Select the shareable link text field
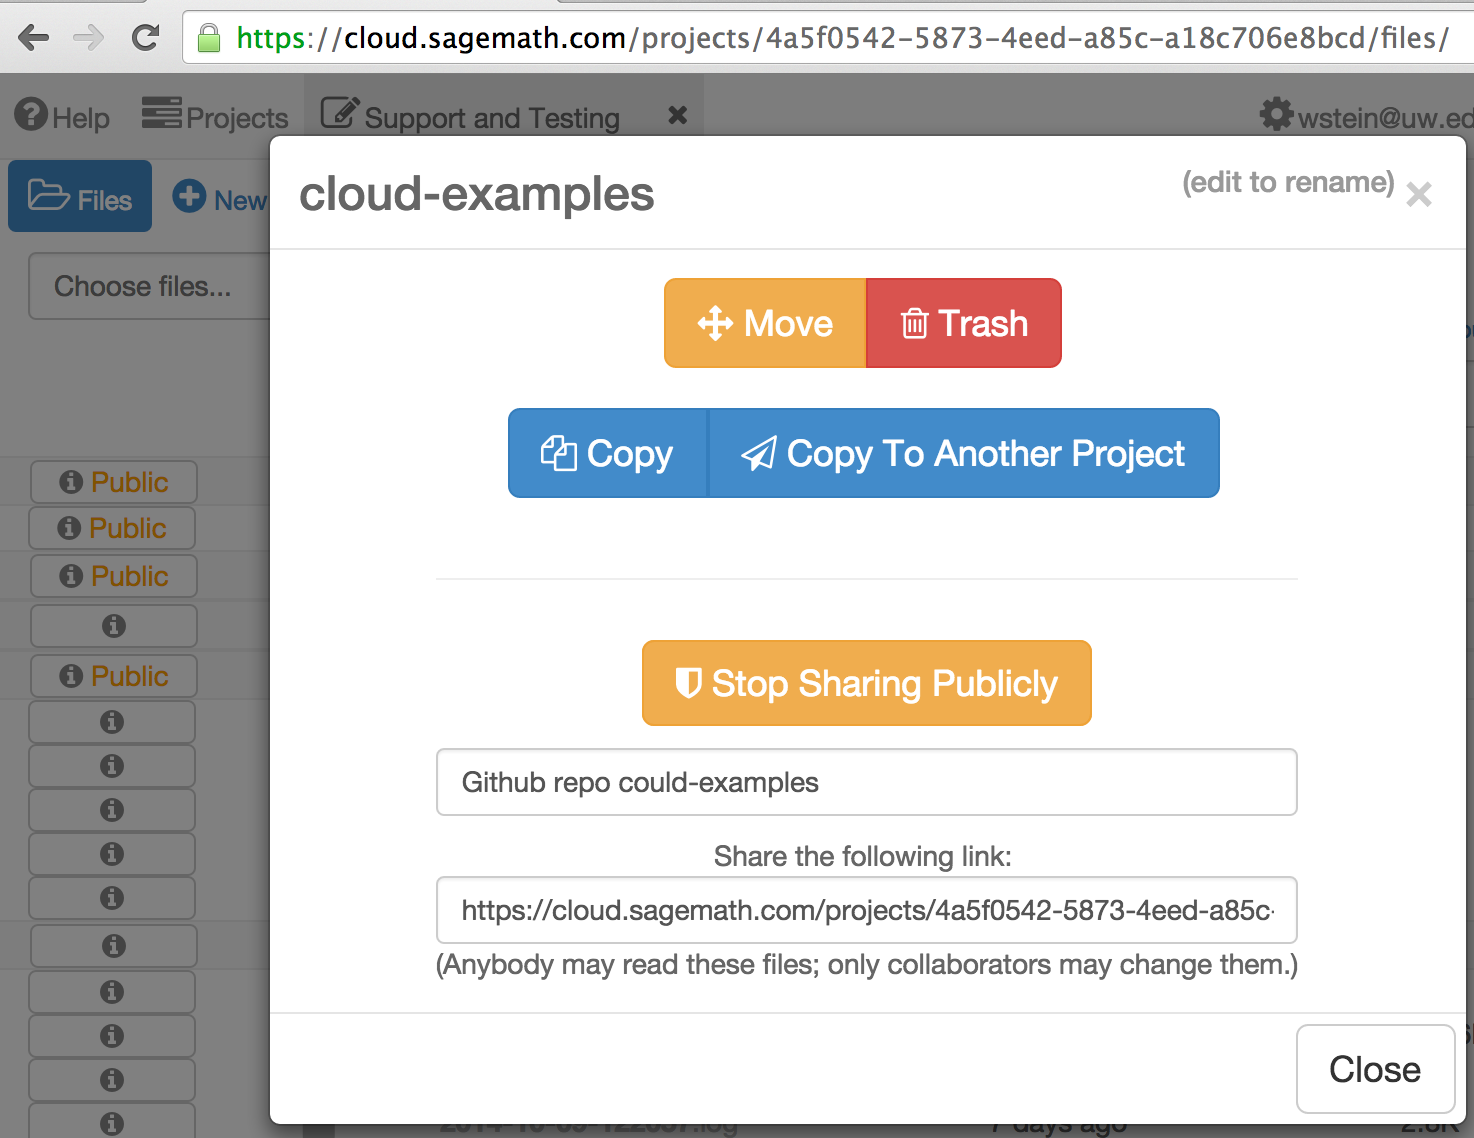1474x1138 pixels. pos(866,910)
